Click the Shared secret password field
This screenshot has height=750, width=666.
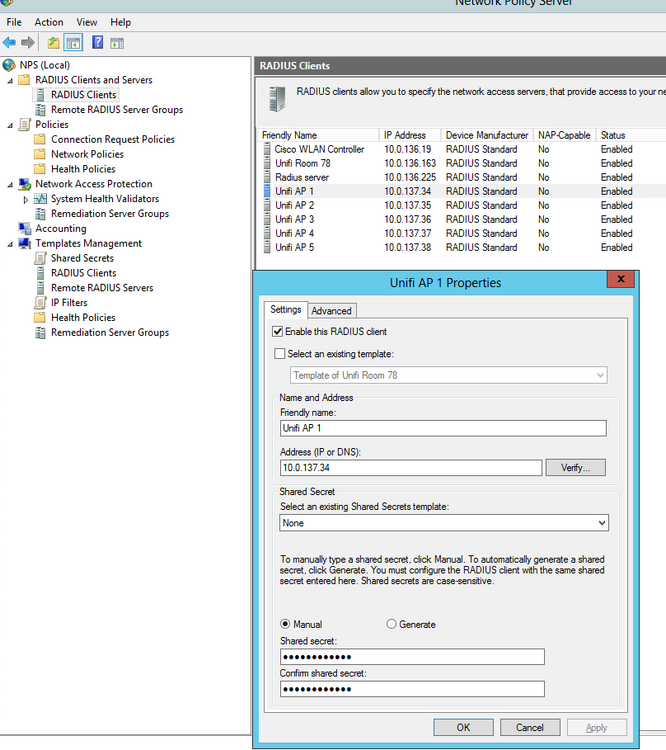click(412, 657)
